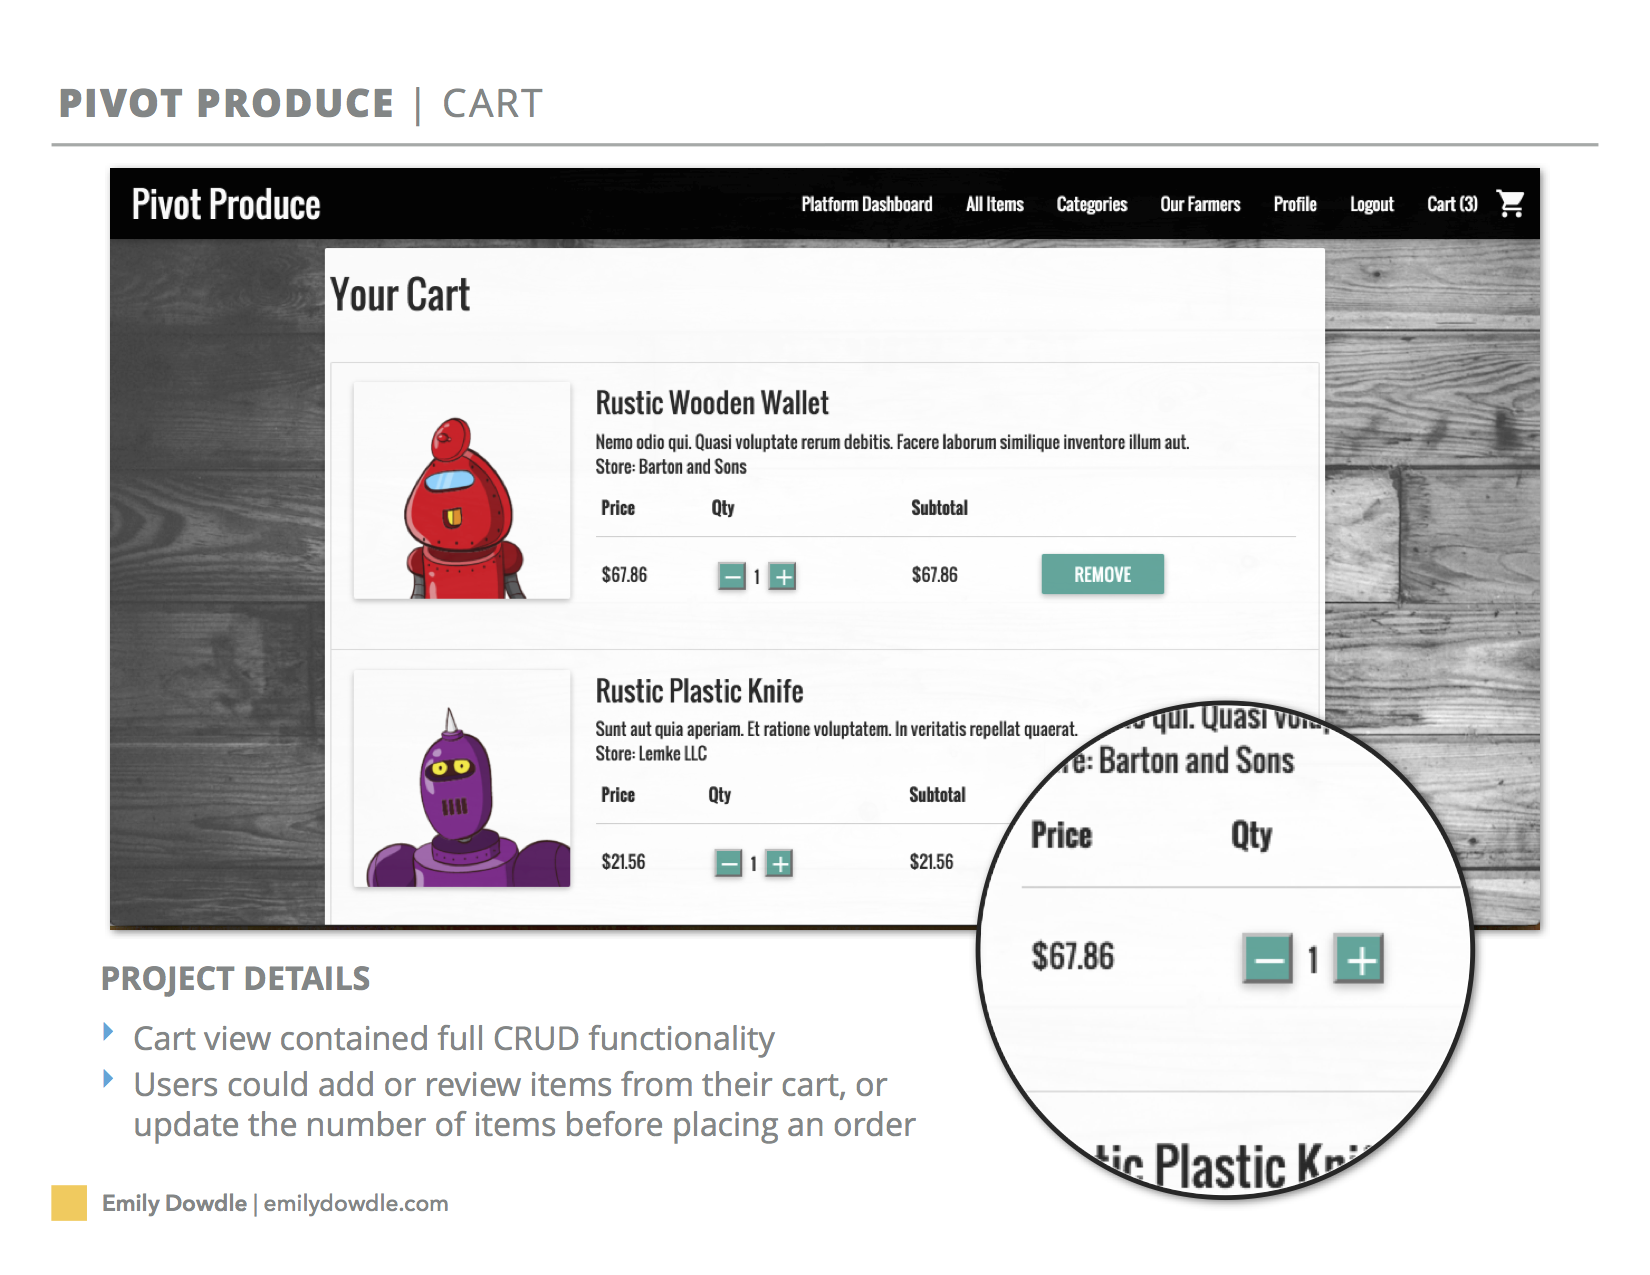Visit the Our Farmers page

tap(1200, 204)
